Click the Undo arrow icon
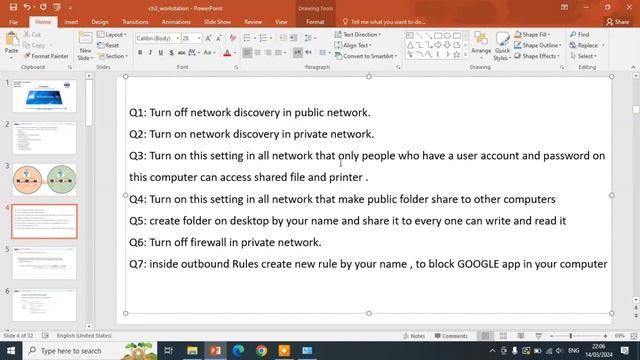This screenshot has width=640, height=360. [27, 7]
